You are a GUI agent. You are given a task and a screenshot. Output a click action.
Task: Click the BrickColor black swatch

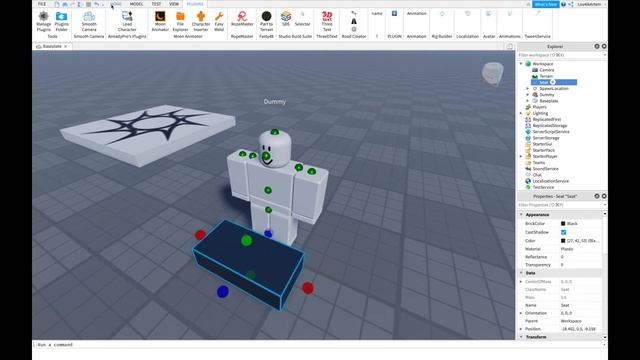[x=563, y=224]
